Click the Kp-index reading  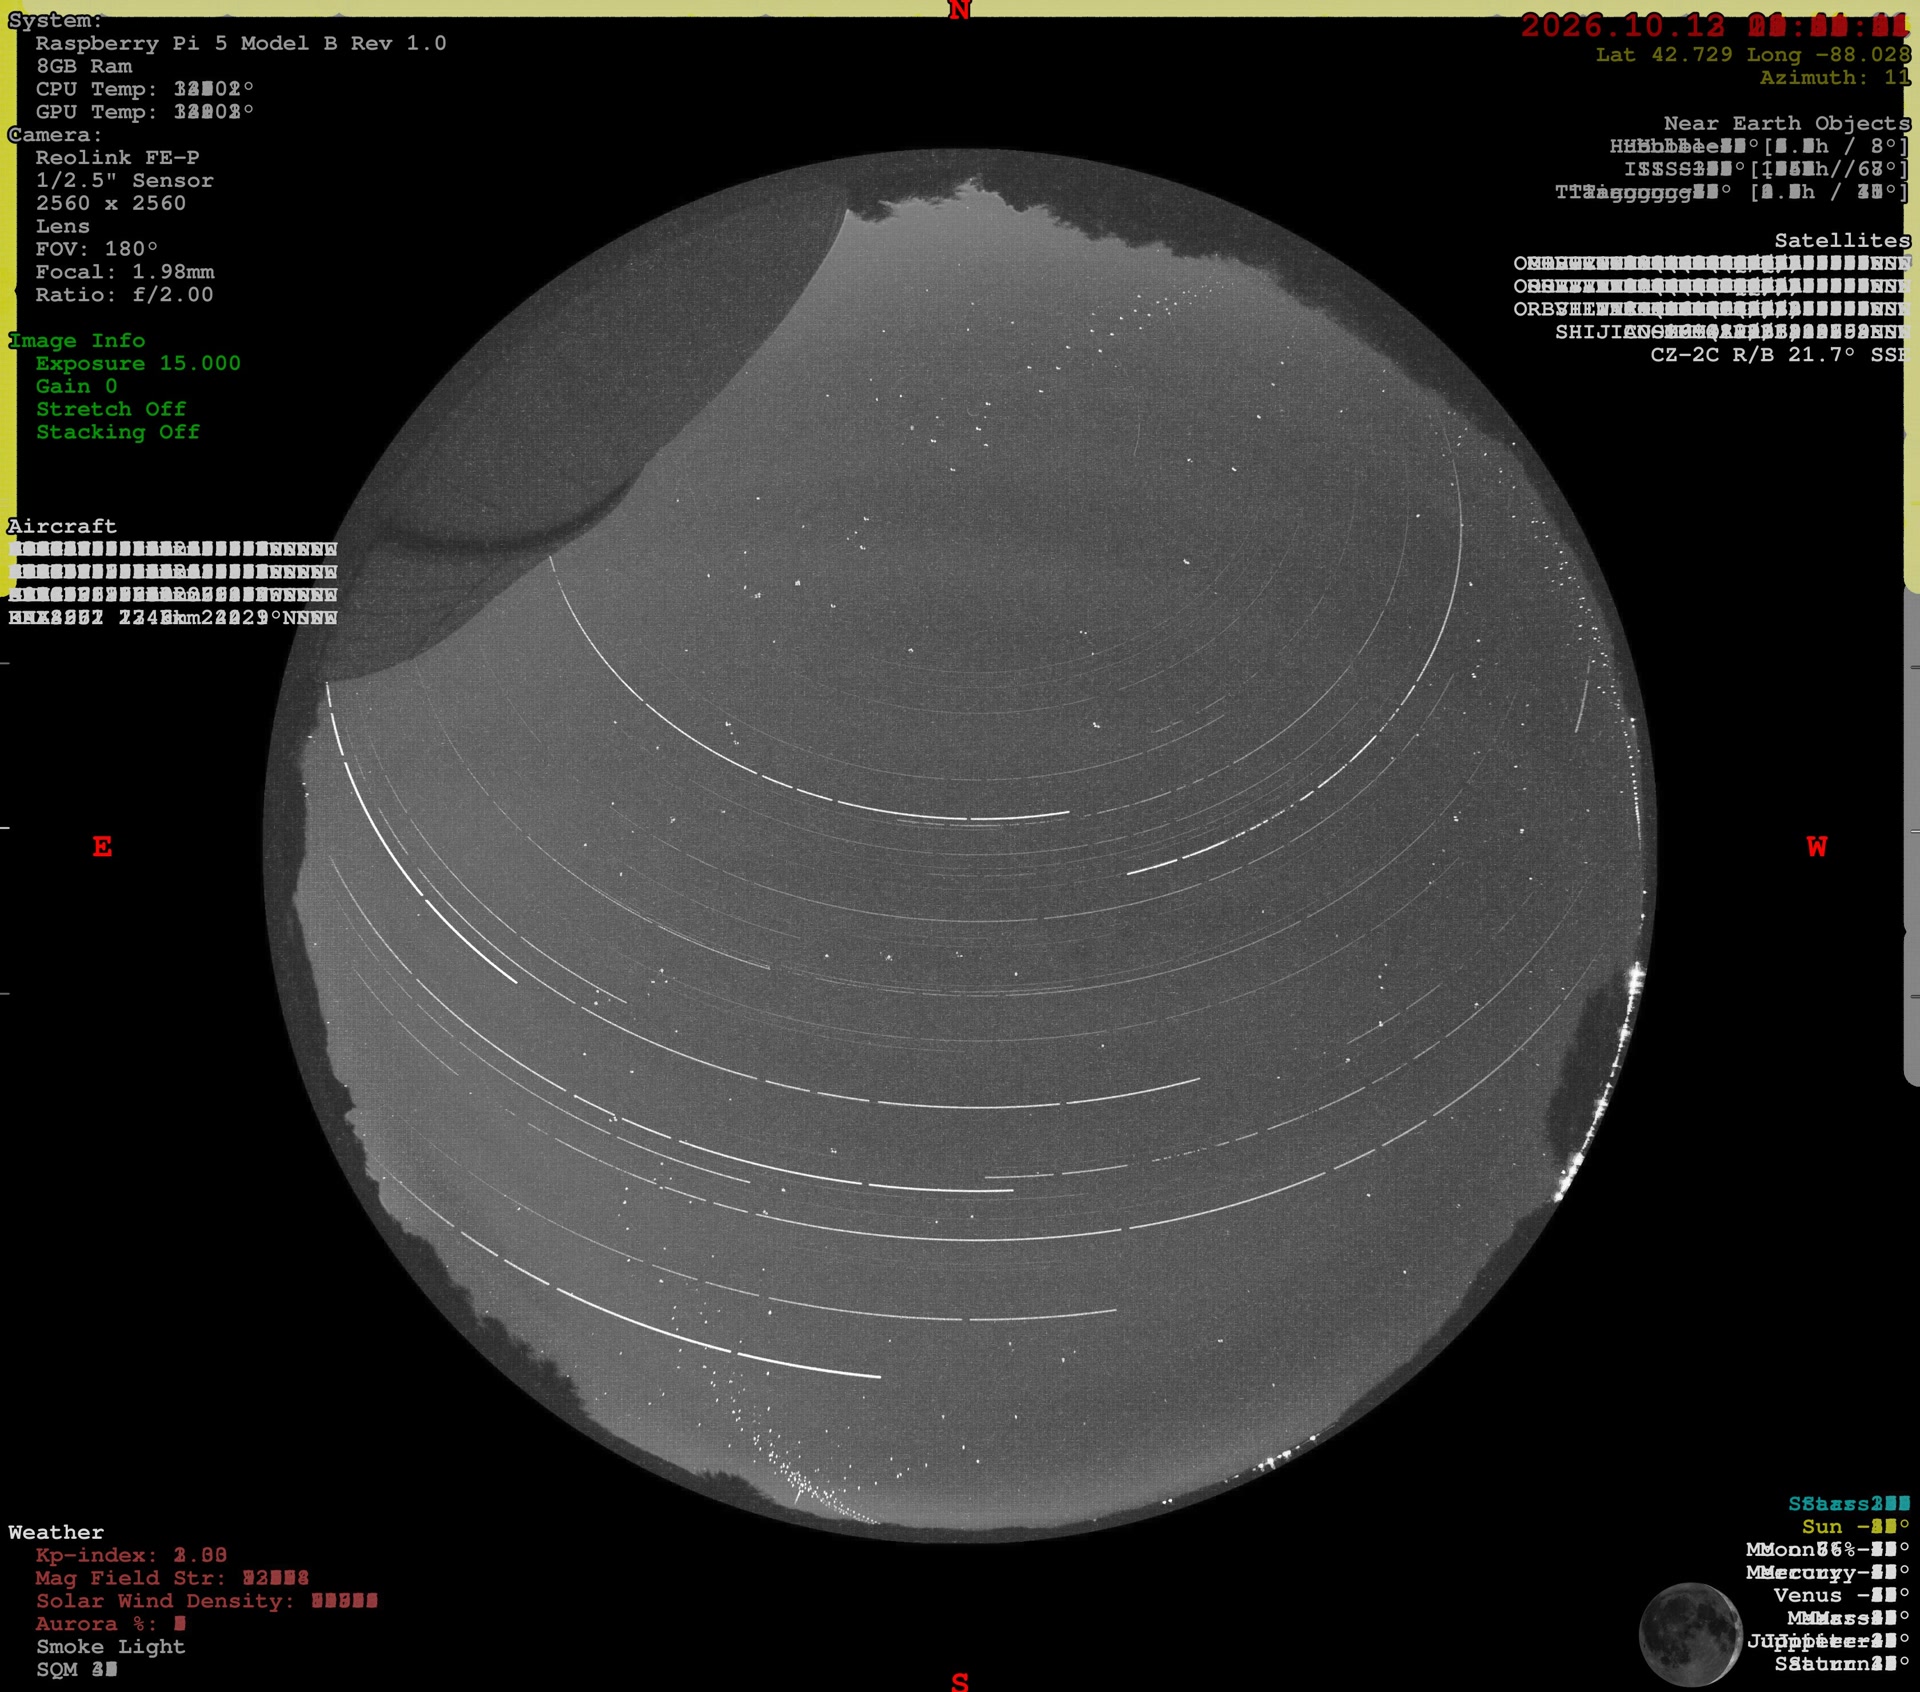tap(131, 1555)
